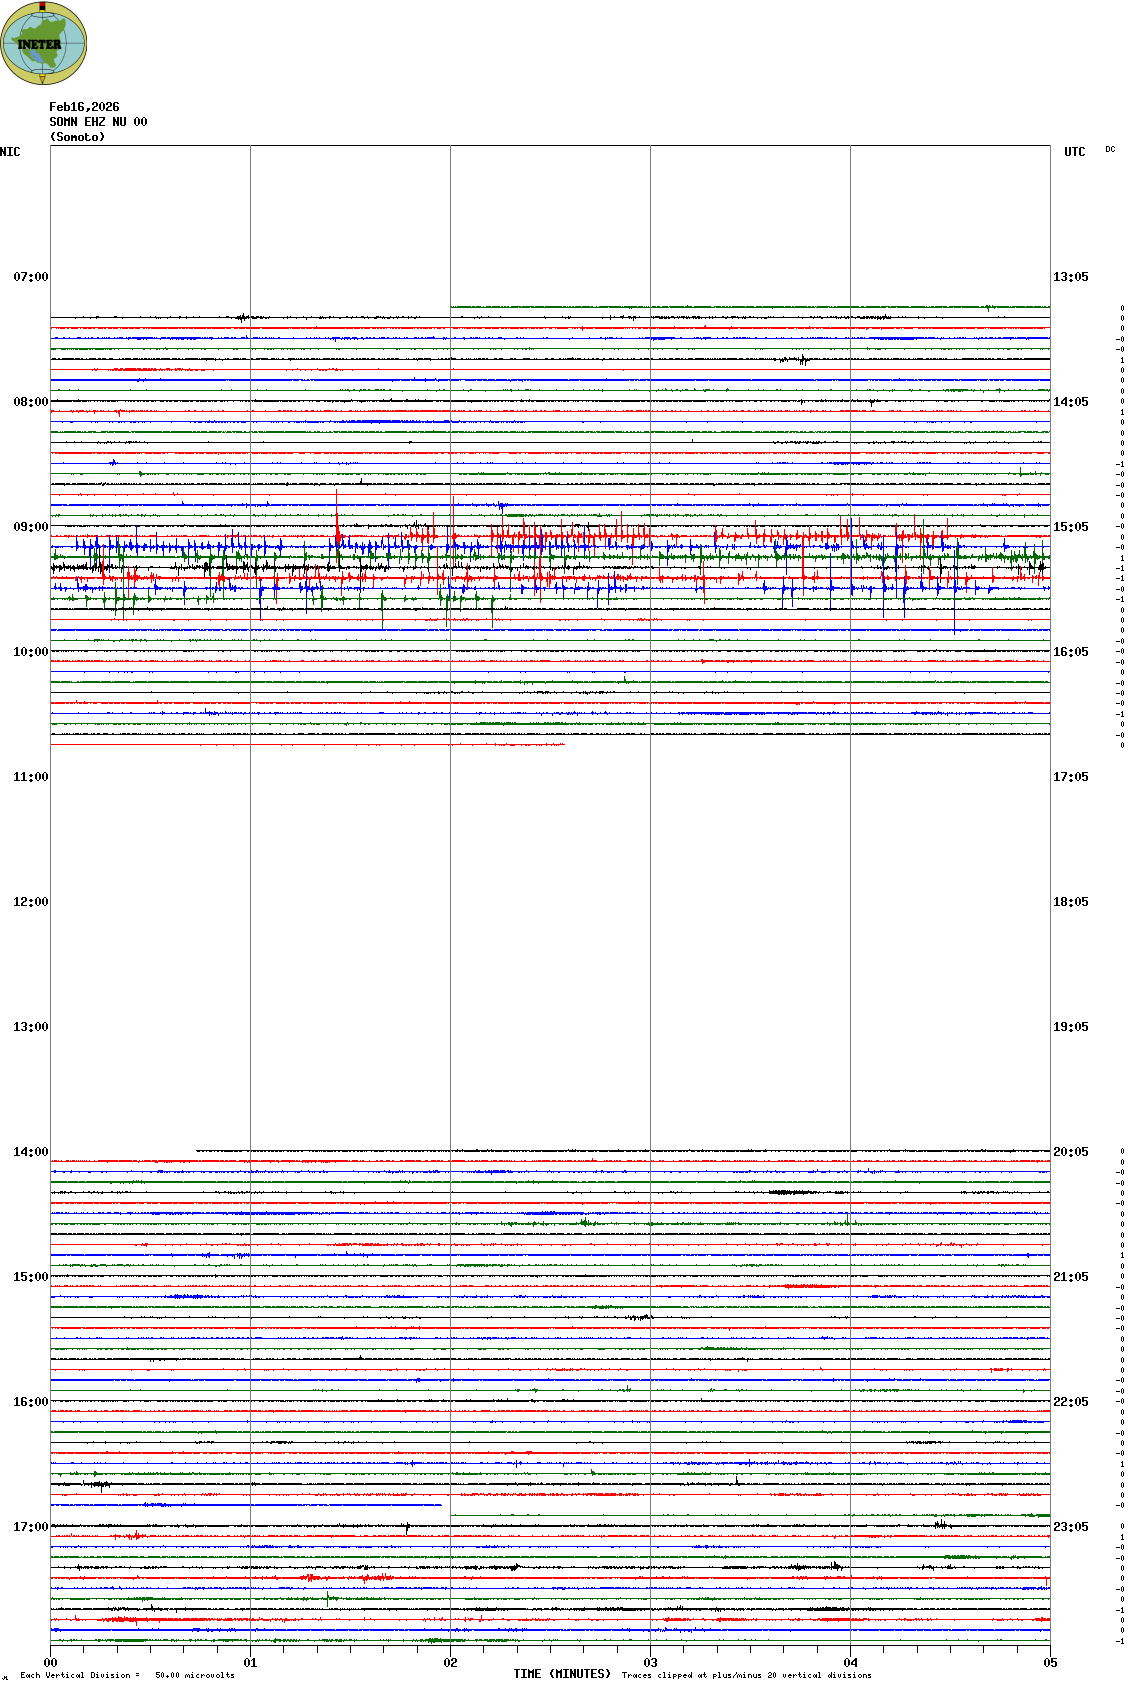
Task: Click the SOMN EHZ NU 00 station label
Action: point(98,122)
